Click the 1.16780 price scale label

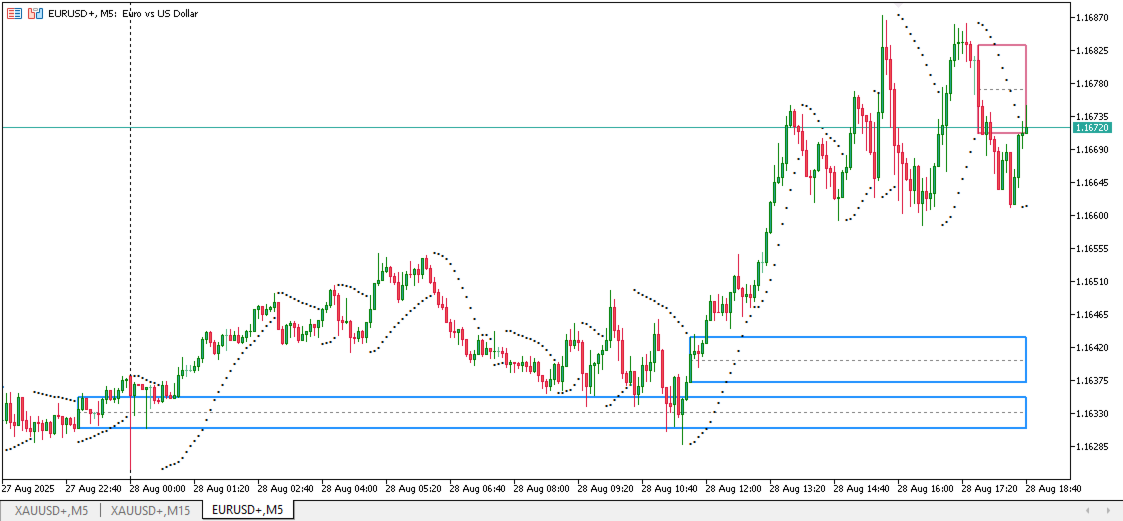pyautogui.click(x=1092, y=84)
